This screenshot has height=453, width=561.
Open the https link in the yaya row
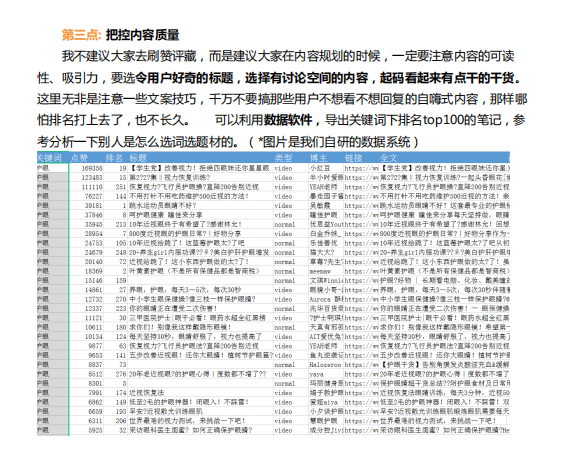pyautogui.click(x=361, y=374)
